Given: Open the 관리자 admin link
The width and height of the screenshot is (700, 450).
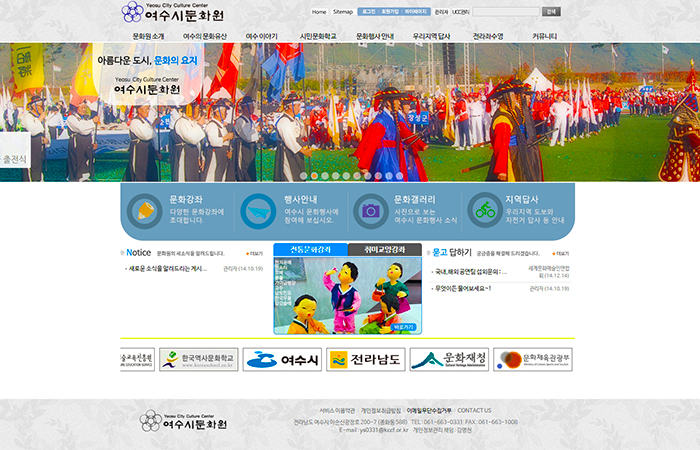Looking at the screenshot, I should point(441,12).
